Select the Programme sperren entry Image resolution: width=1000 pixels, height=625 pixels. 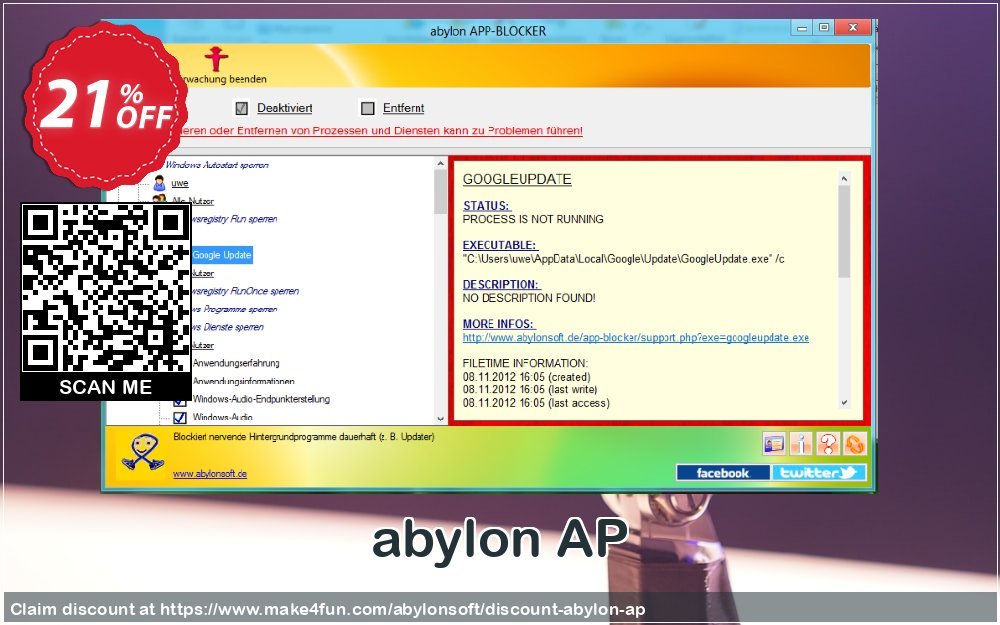(234, 309)
